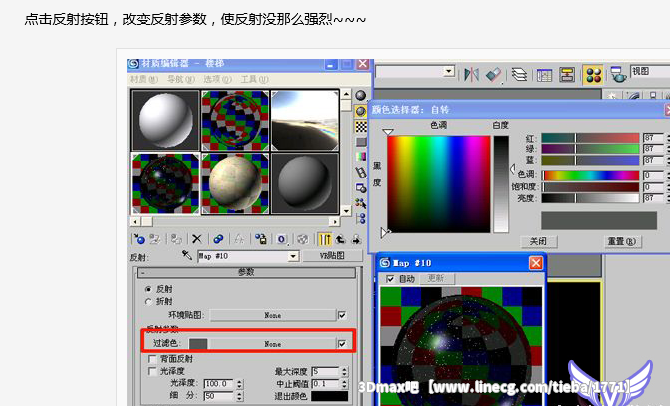The width and height of the screenshot is (670, 406).
Task: Click the Make Material Copy icon
Action: click(x=218, y=239)
